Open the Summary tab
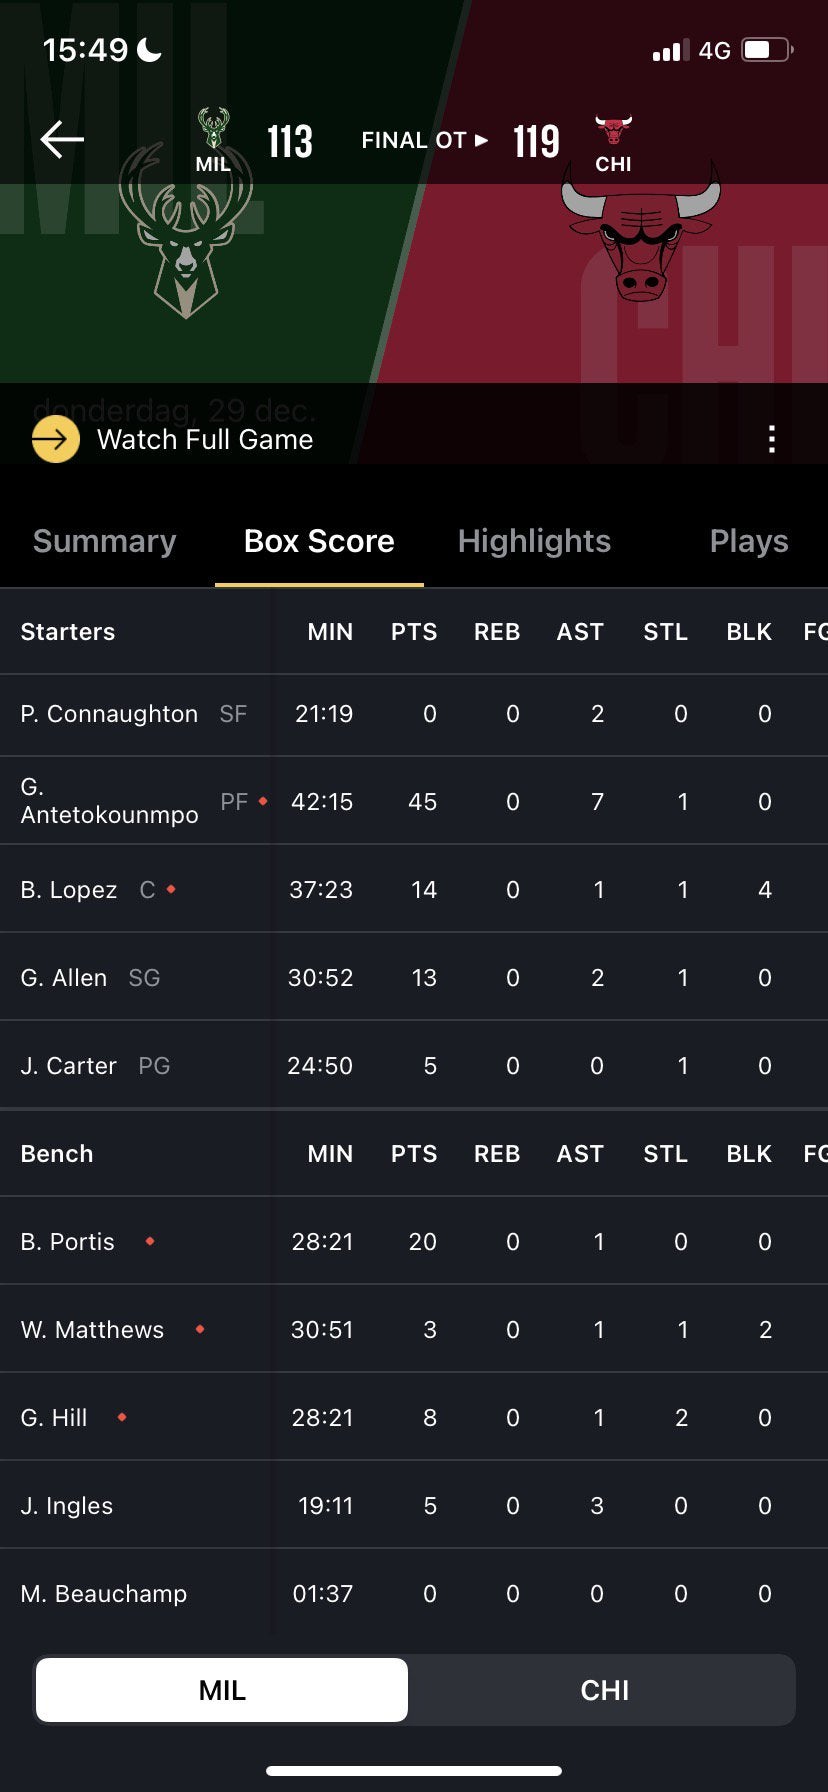This screenshot has height=1792, width=828. pos(104,541)
